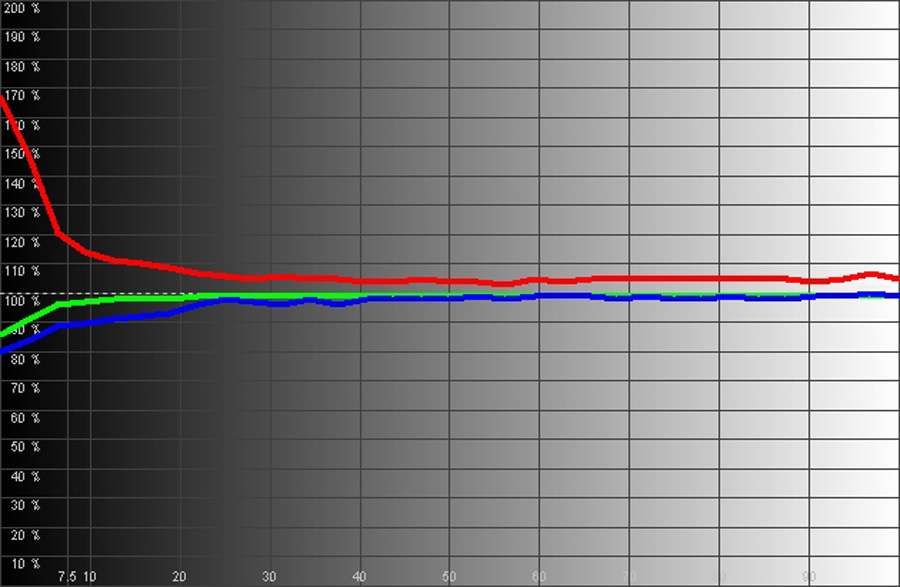Click the 50 horizontal axis label
900x587 pixels.
tap(449, 577)
